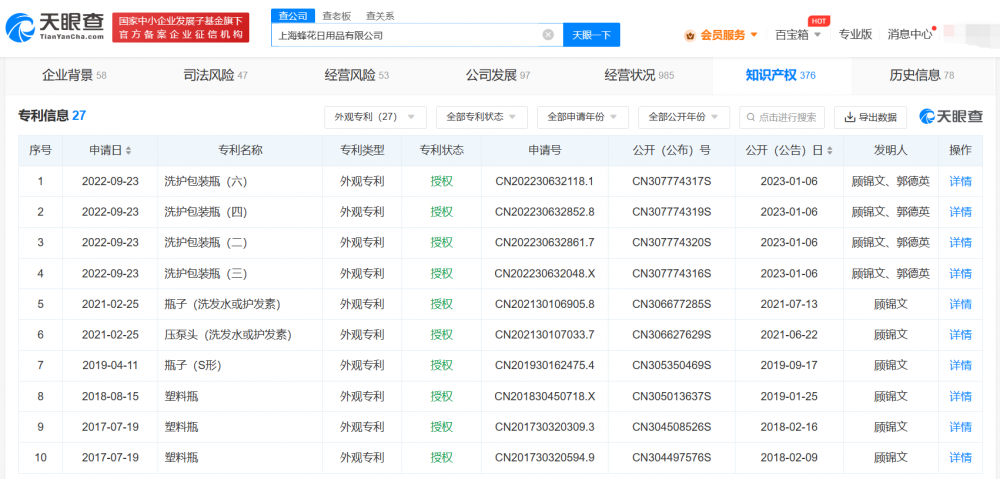This screenshot has height=479, width=1000.
Task: Switch to the 经营状况 tab
Action: [639, 76]
